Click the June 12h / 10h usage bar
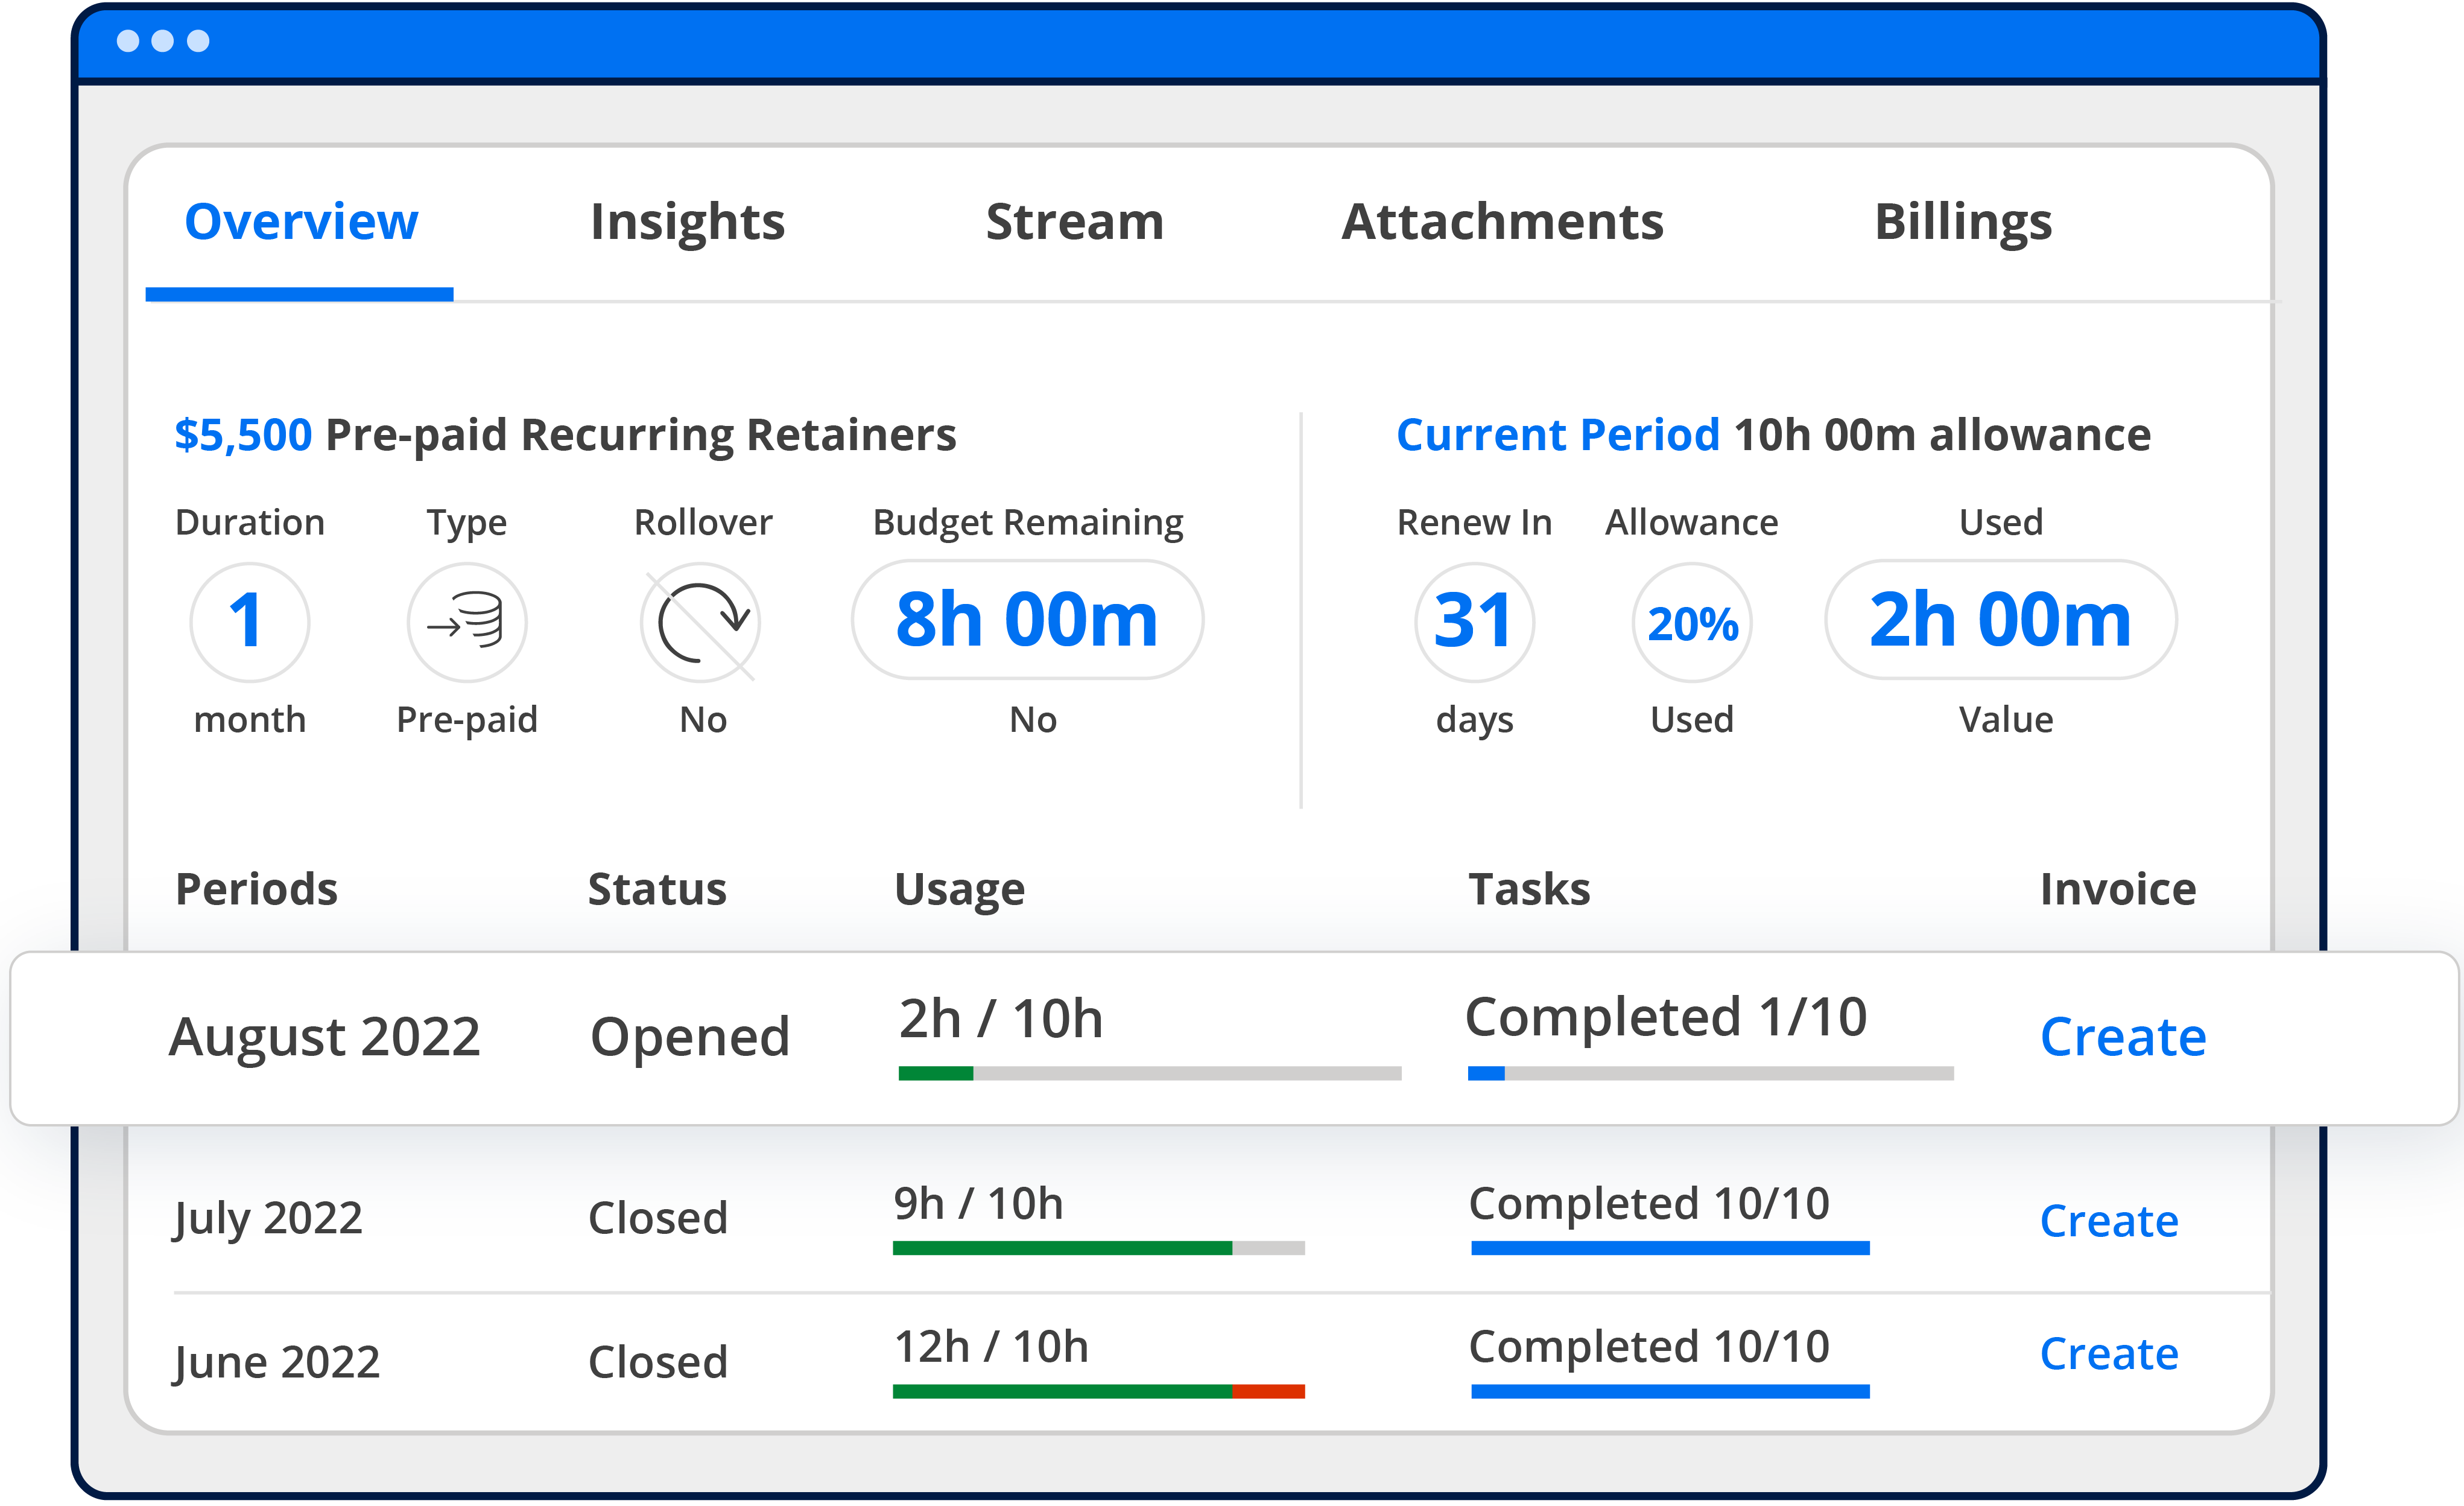The image size is (2464, 1506). tap(1098, 1391)
